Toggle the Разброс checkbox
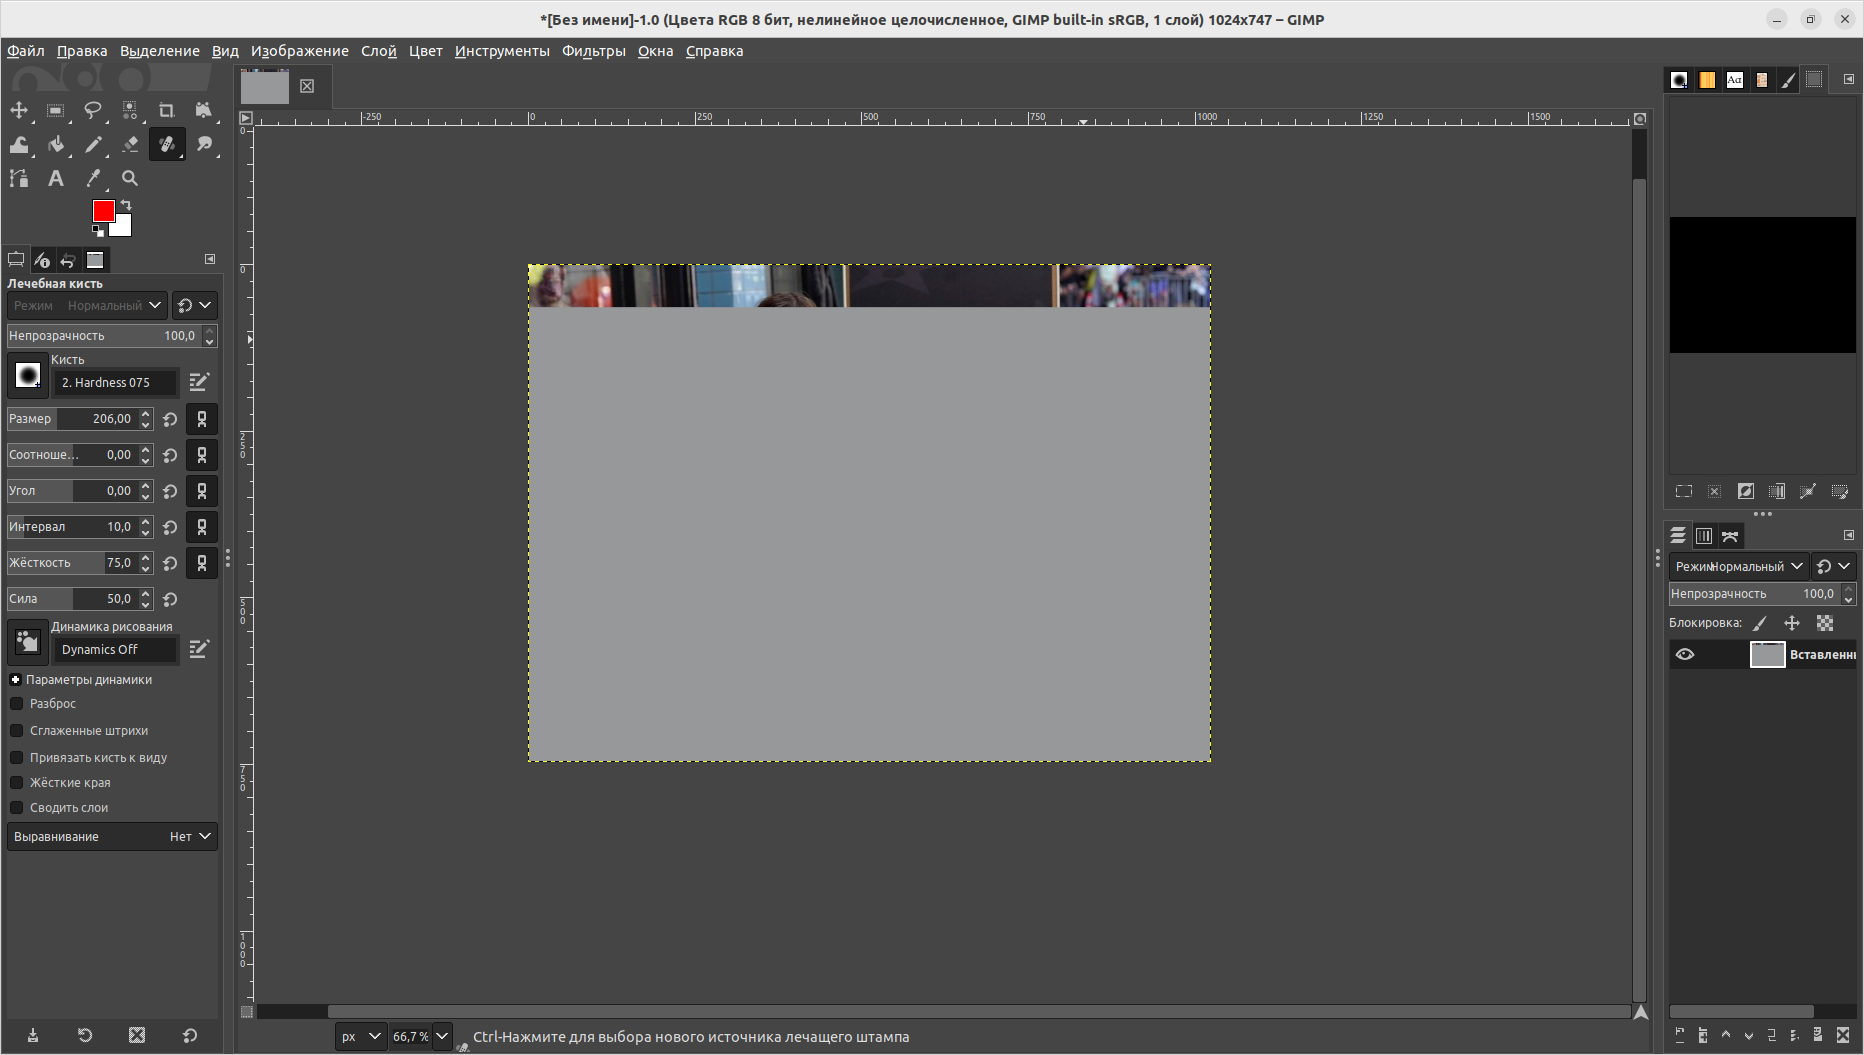The height and width of the screenshot is (1055, 1864). pyautogui.click(x=17, y=703)
